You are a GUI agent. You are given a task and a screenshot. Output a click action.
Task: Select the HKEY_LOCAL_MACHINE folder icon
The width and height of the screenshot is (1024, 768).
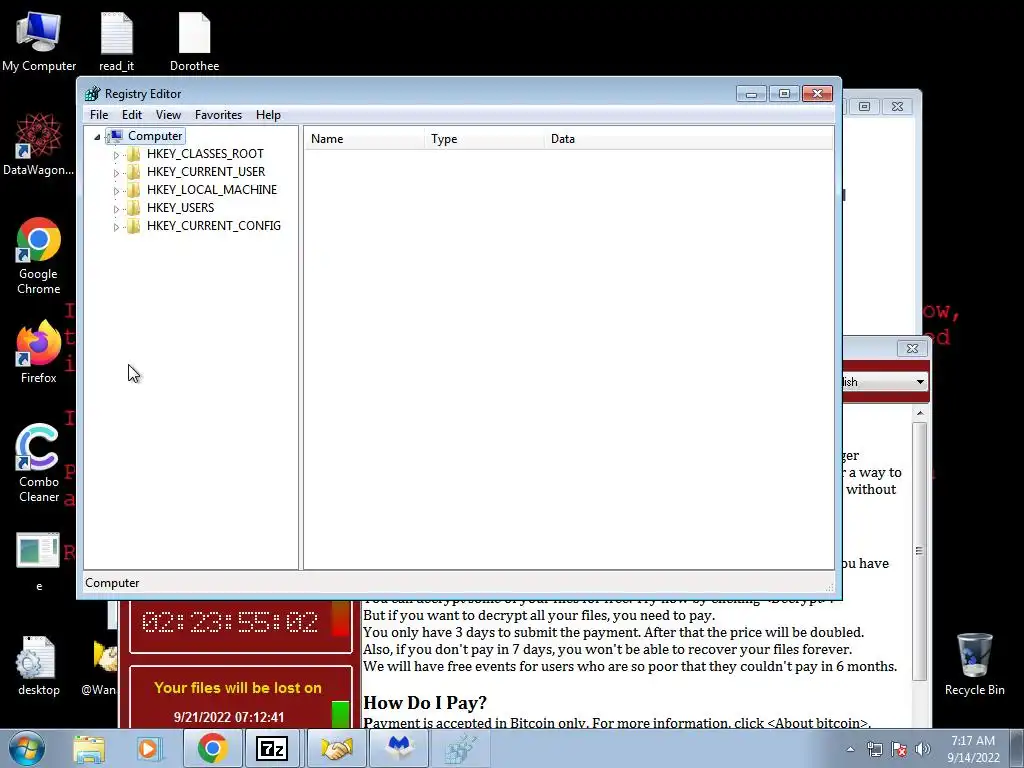coord(133,190)
